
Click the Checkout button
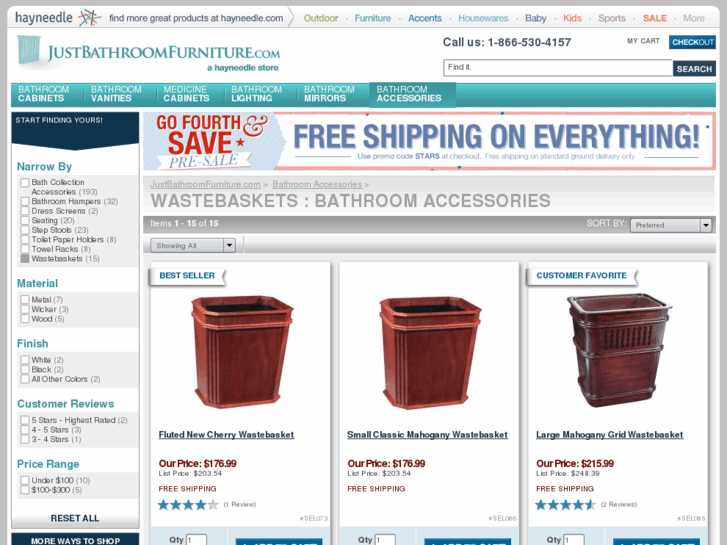pos(692,42)
